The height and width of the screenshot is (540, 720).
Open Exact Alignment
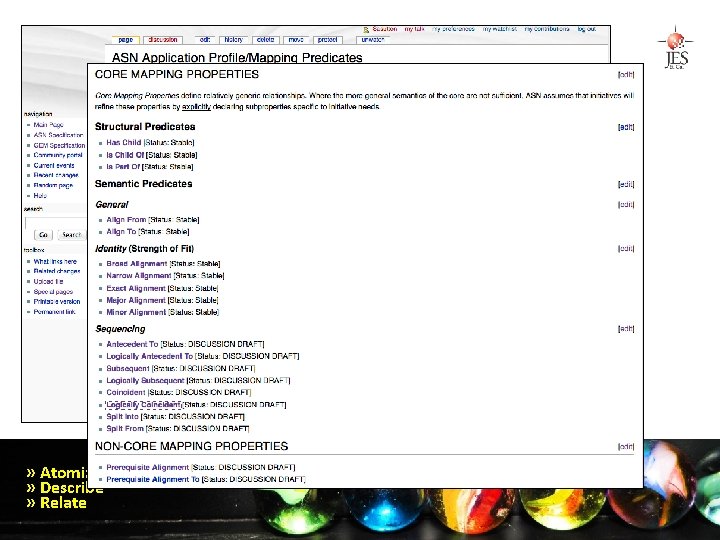tap(136, 288)
